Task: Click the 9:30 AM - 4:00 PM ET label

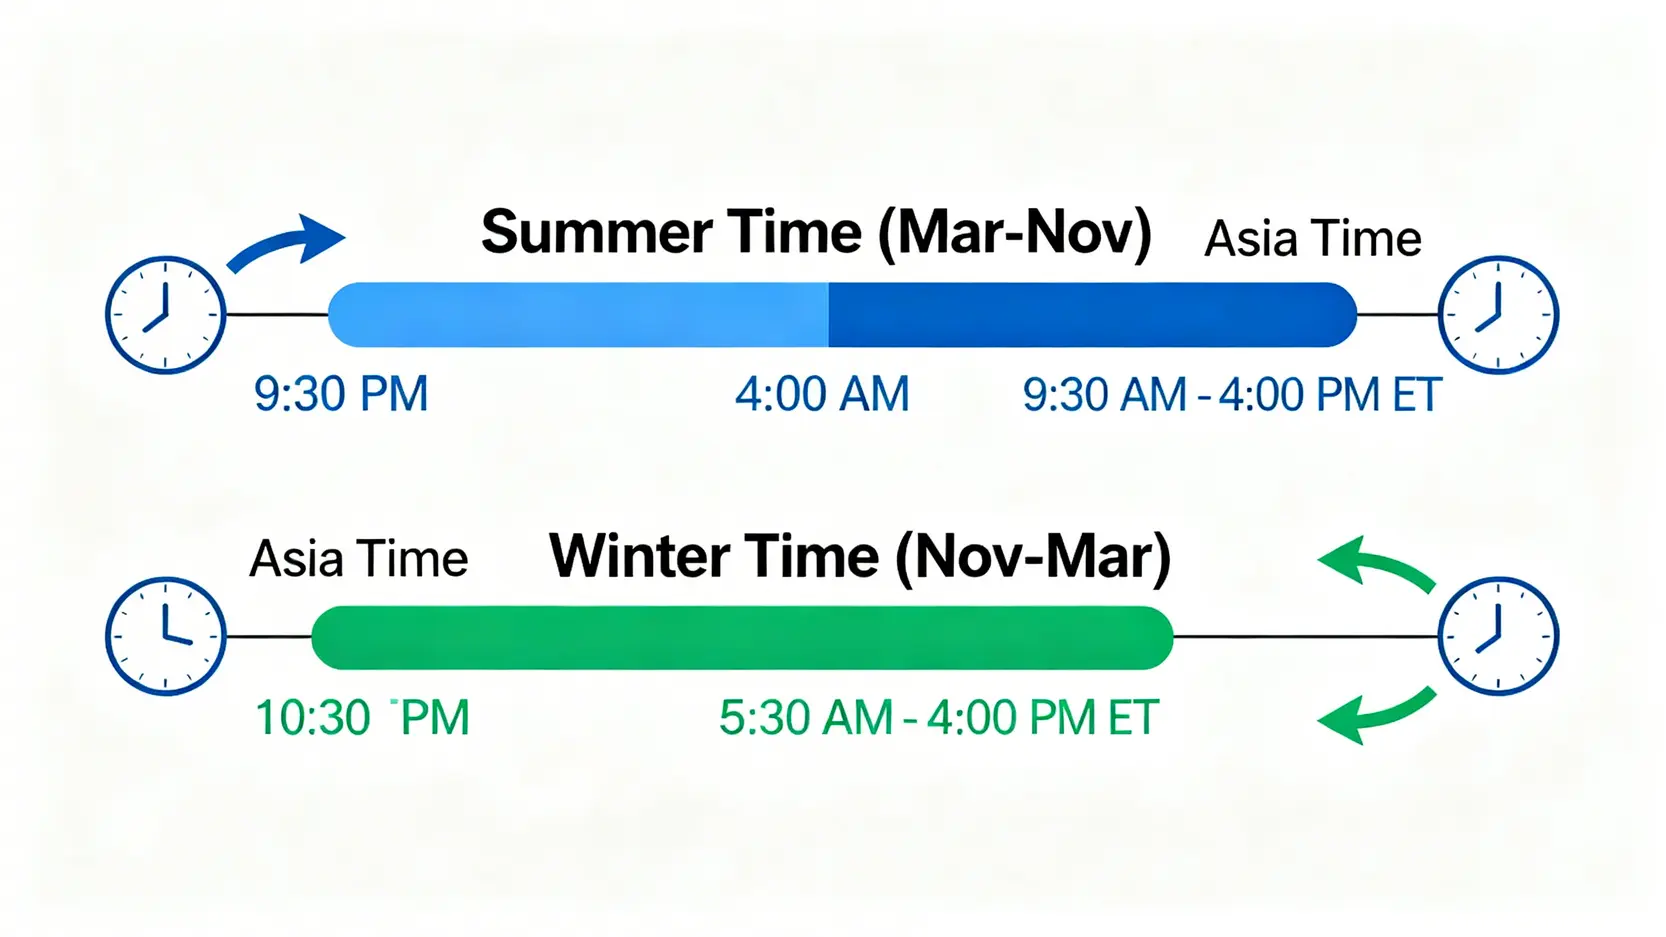Action: pyautogui.click(x=1231, y=395)
